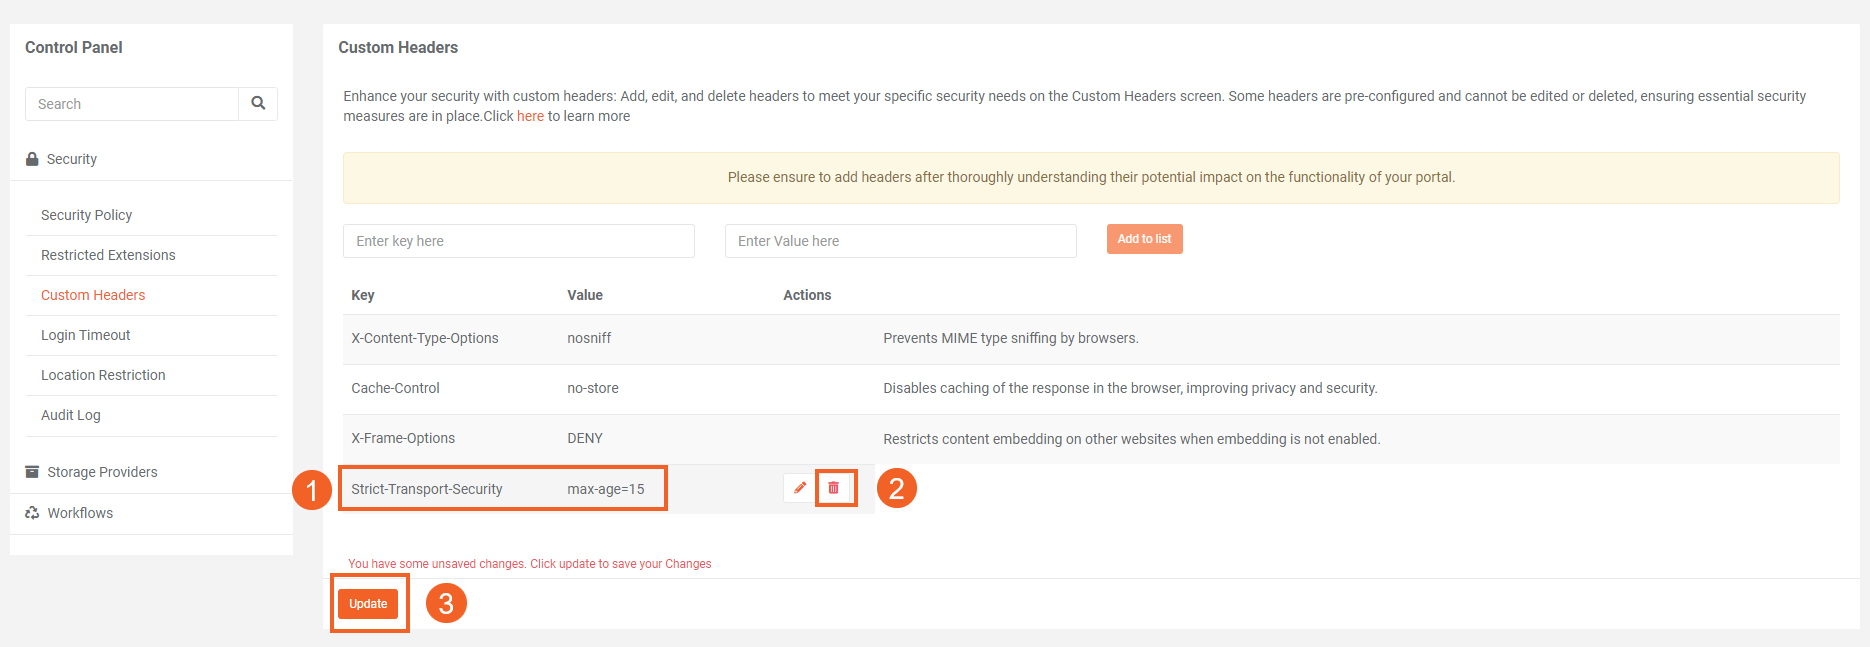The width and height of the screenshot is (1870, 647).
Task: Focus the Enter key here field
Action: point(518,241)
